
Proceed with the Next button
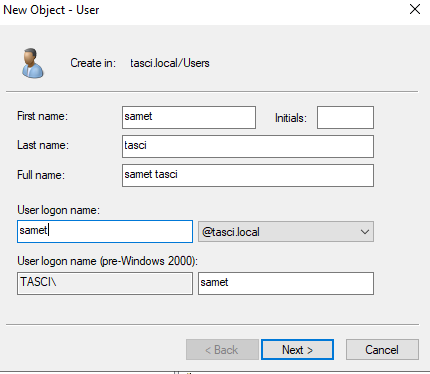[297, 350]
